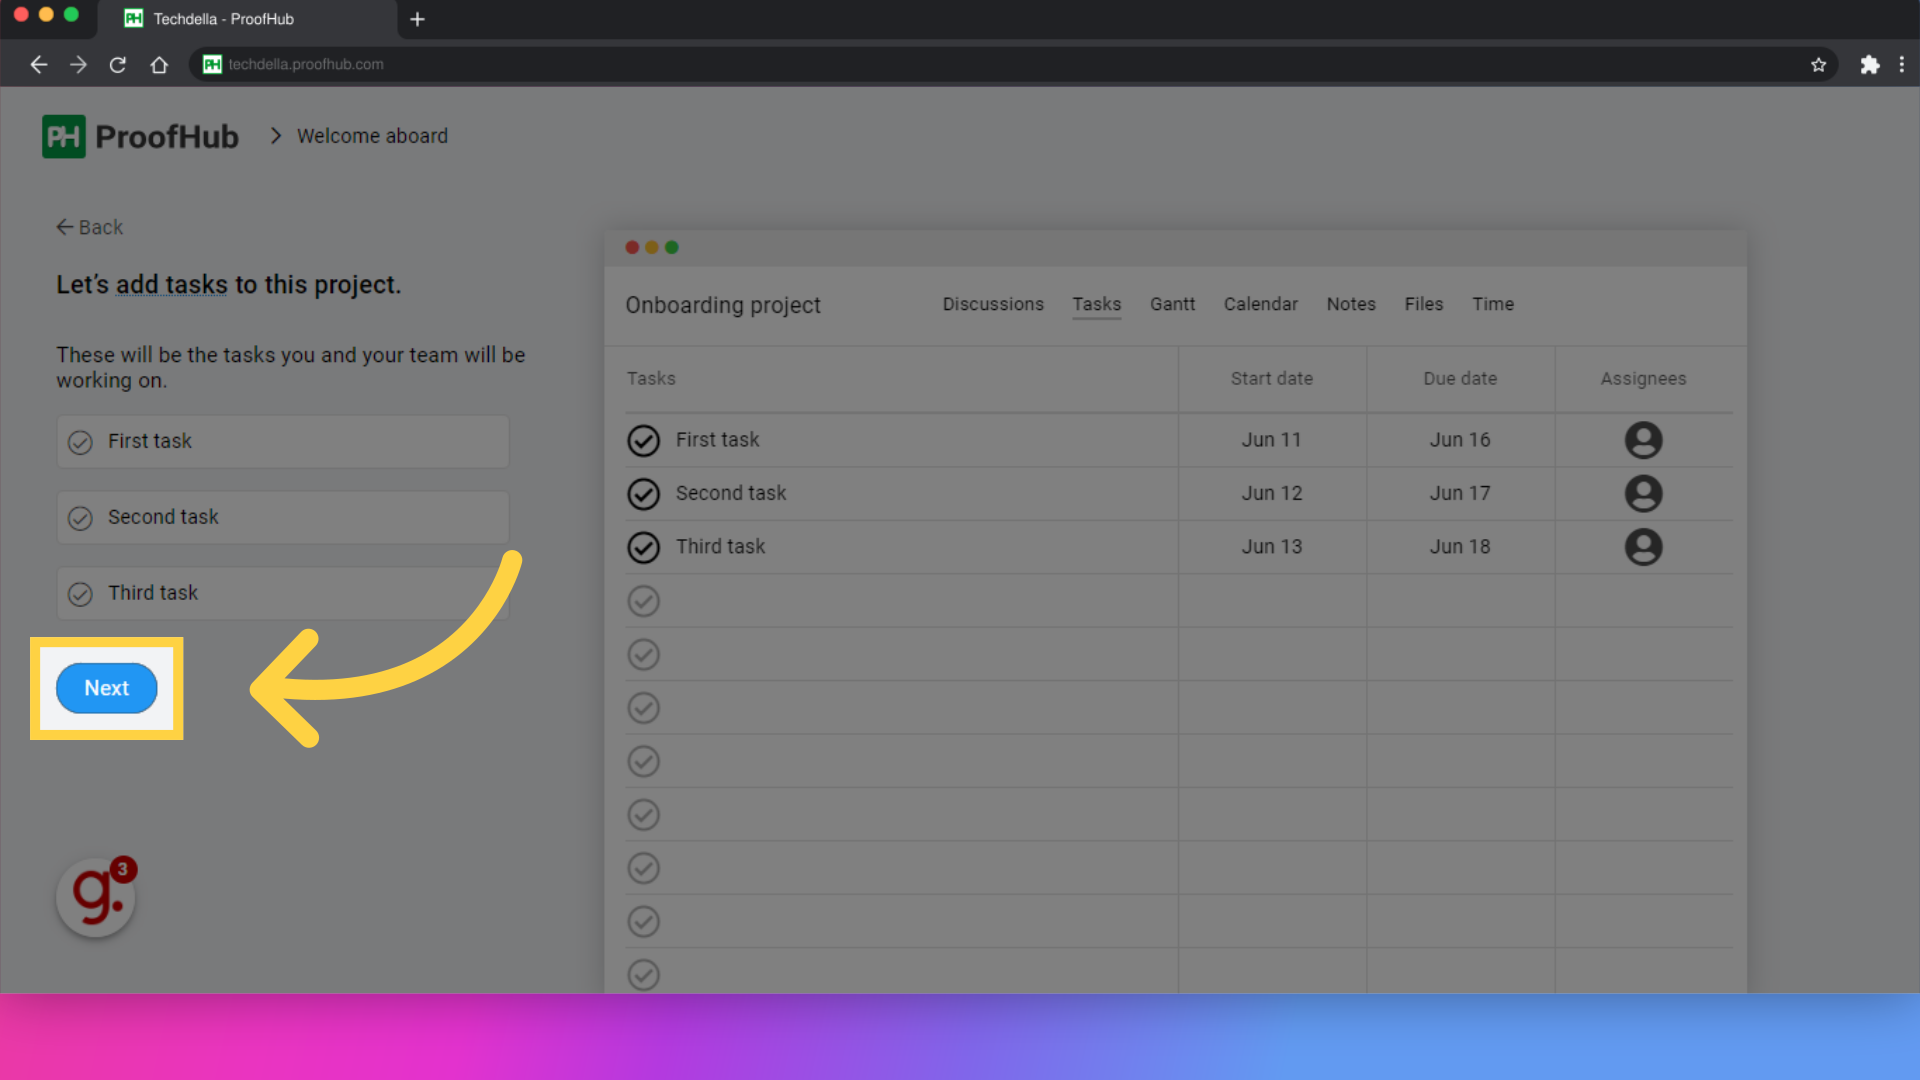Click the browser back arrow
Screen dimensions: 1920x1080
coord(38,63)
